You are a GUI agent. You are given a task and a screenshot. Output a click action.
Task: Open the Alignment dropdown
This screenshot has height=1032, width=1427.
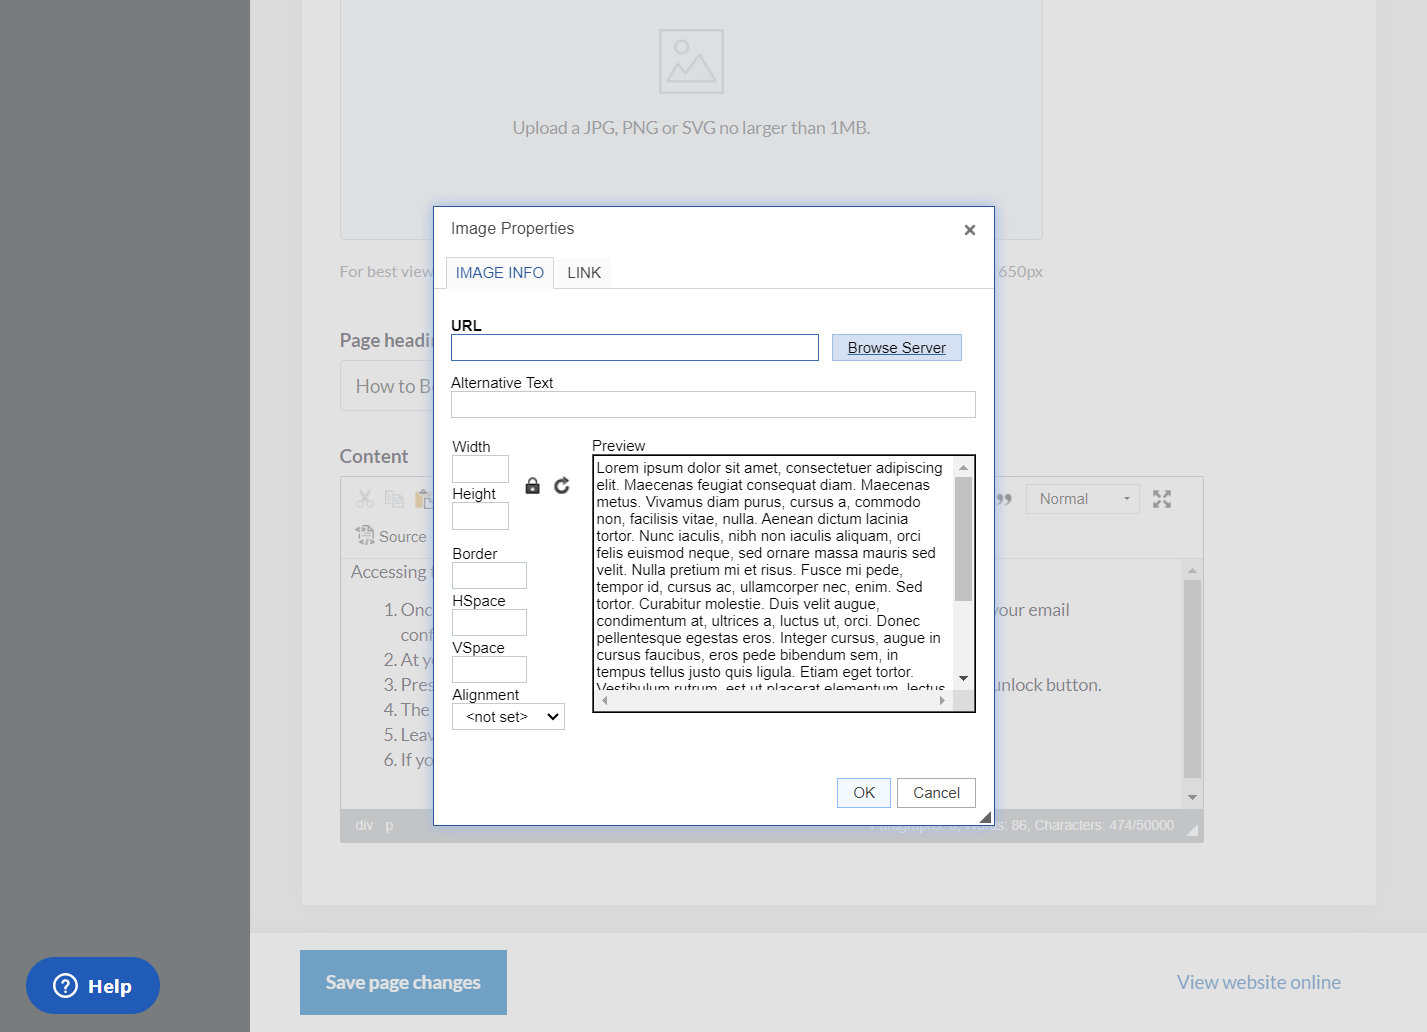coord(508,717)
